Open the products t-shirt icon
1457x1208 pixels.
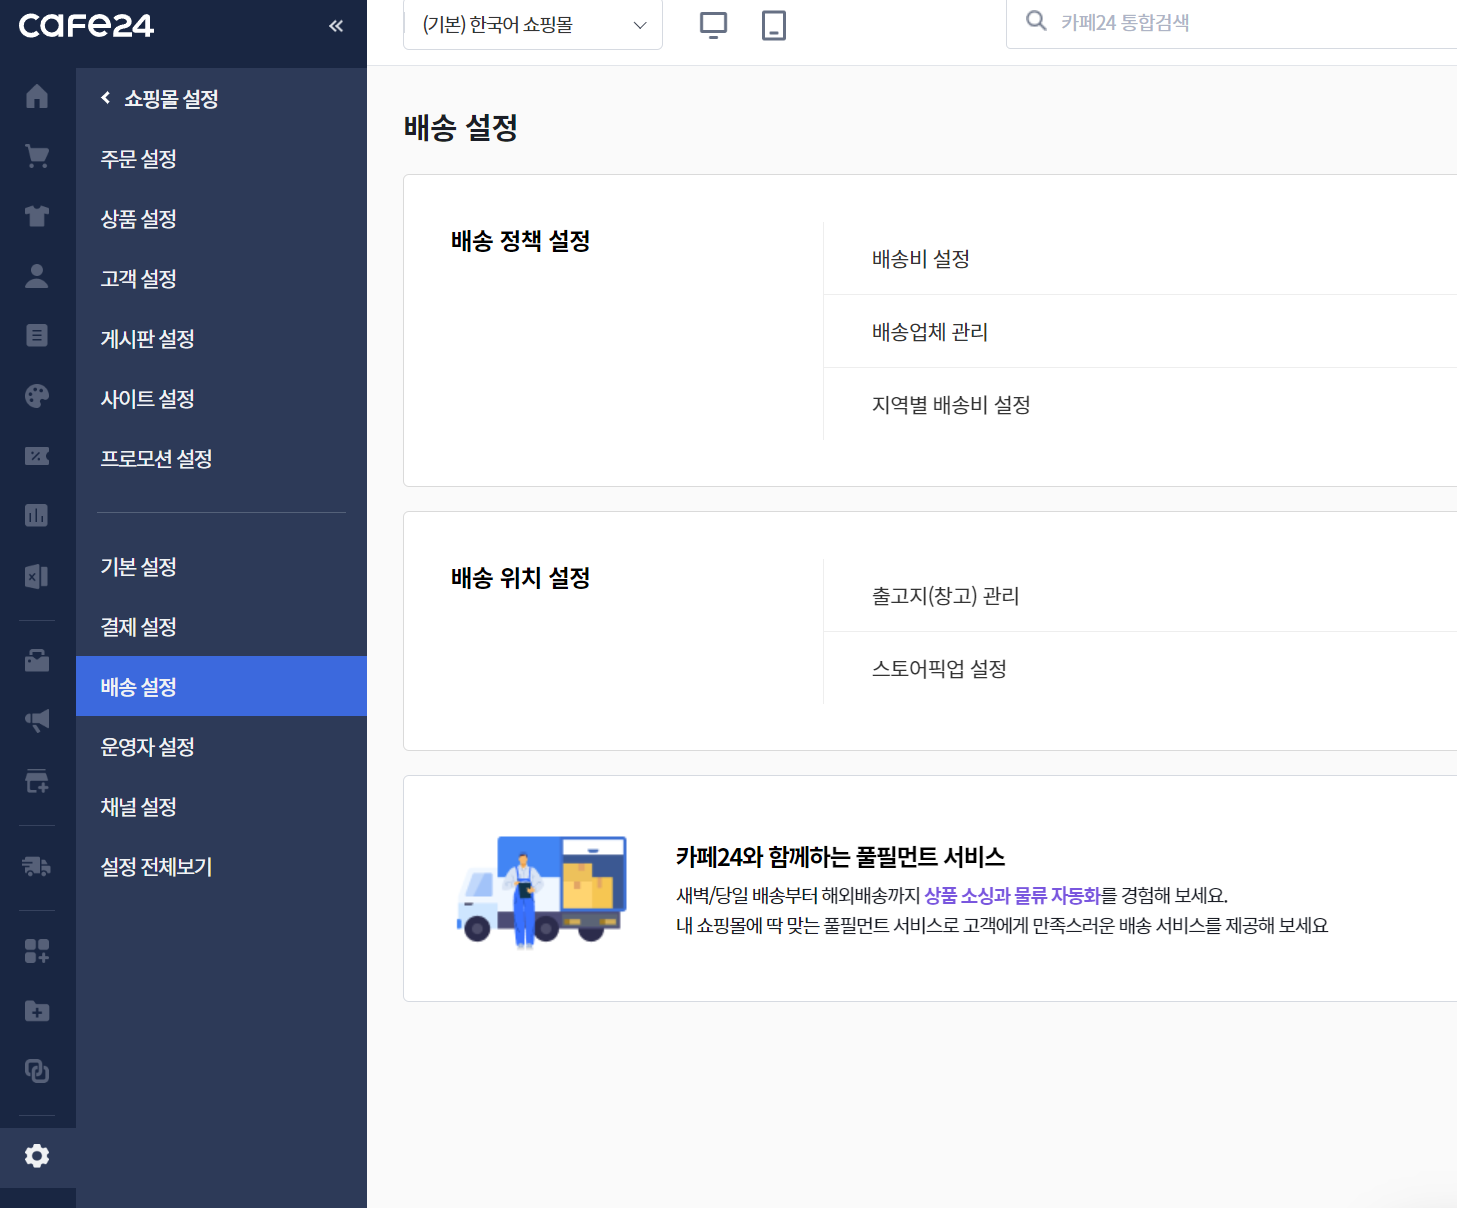37,216
